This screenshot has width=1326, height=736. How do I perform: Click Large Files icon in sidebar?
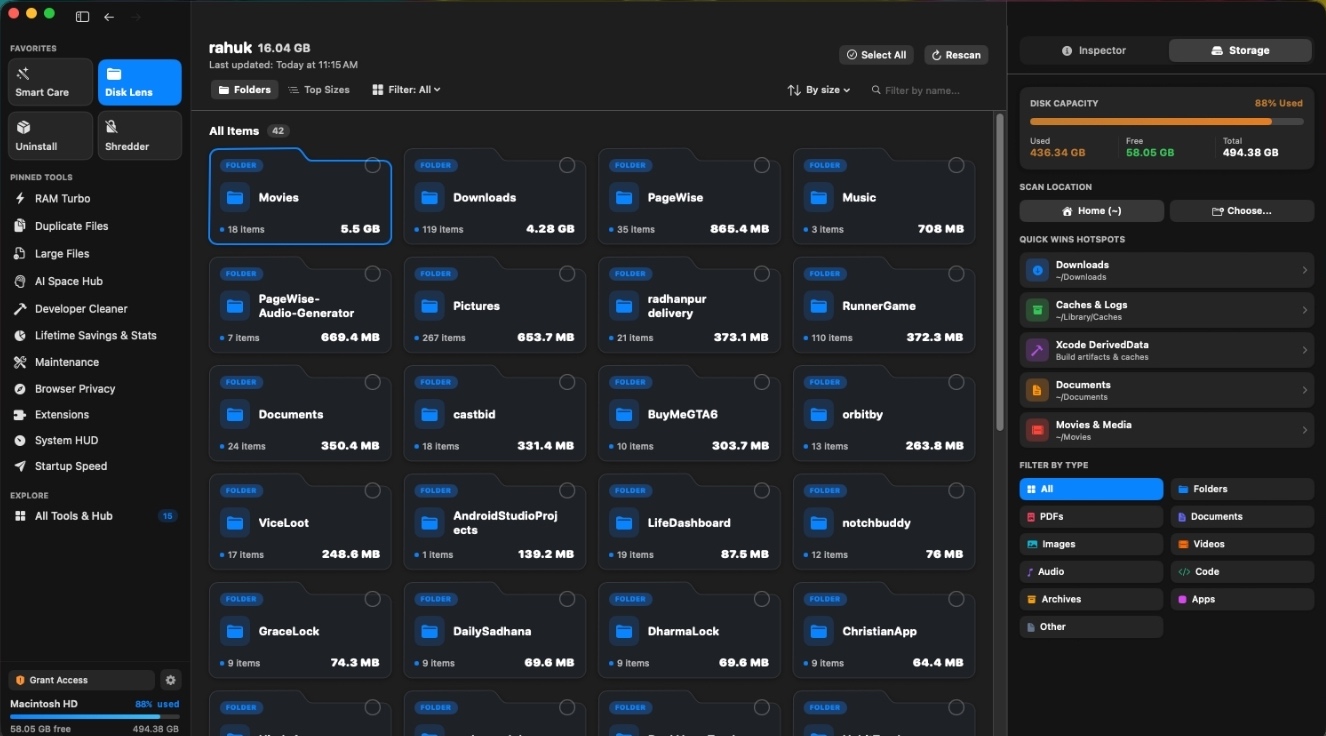(x=20, y=254)
